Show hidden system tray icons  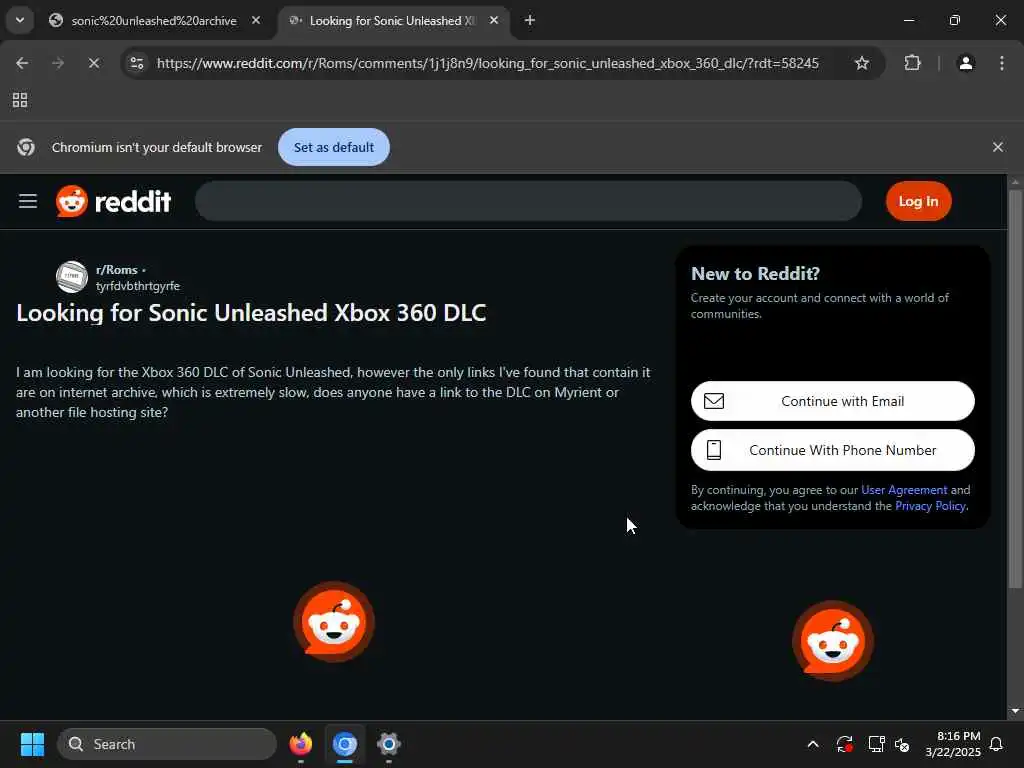(812, 744)
